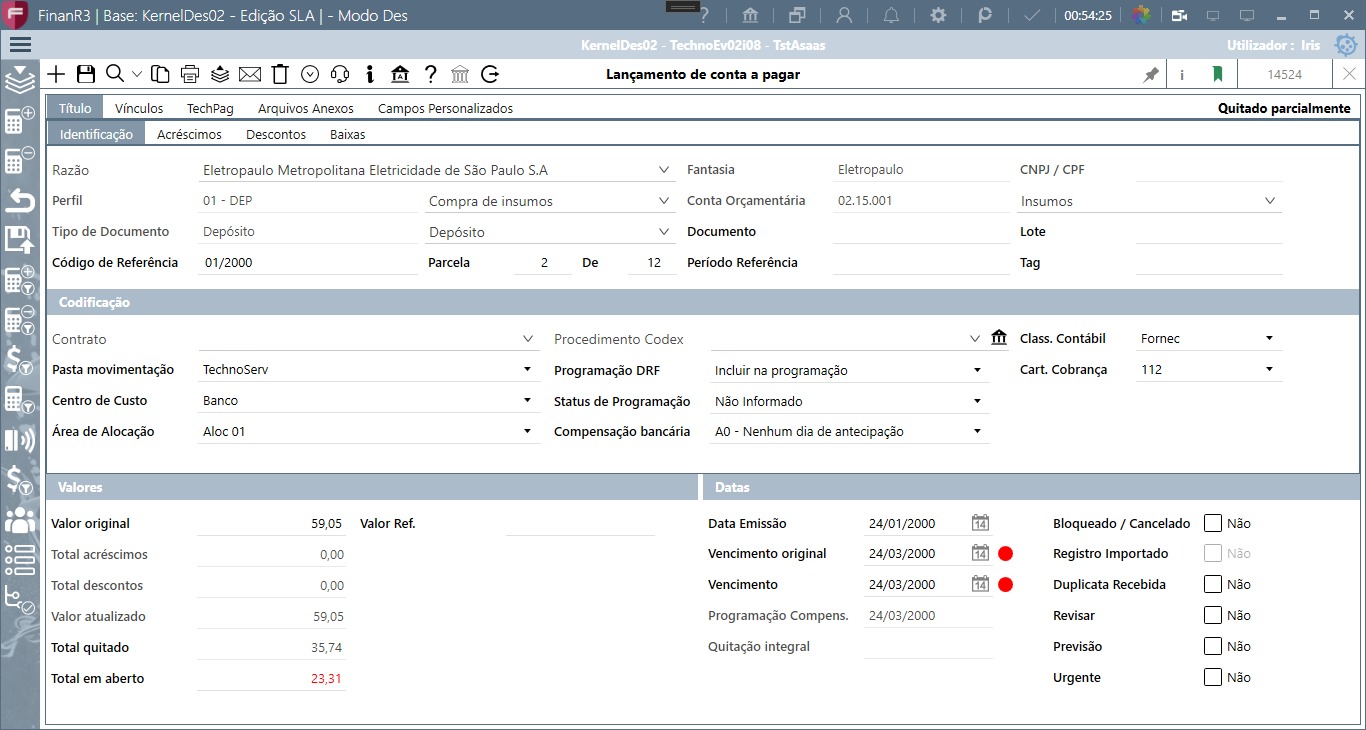
Task: Check the Revisar checkbox
Action: pyautogui.click(x=1213, y=615)
